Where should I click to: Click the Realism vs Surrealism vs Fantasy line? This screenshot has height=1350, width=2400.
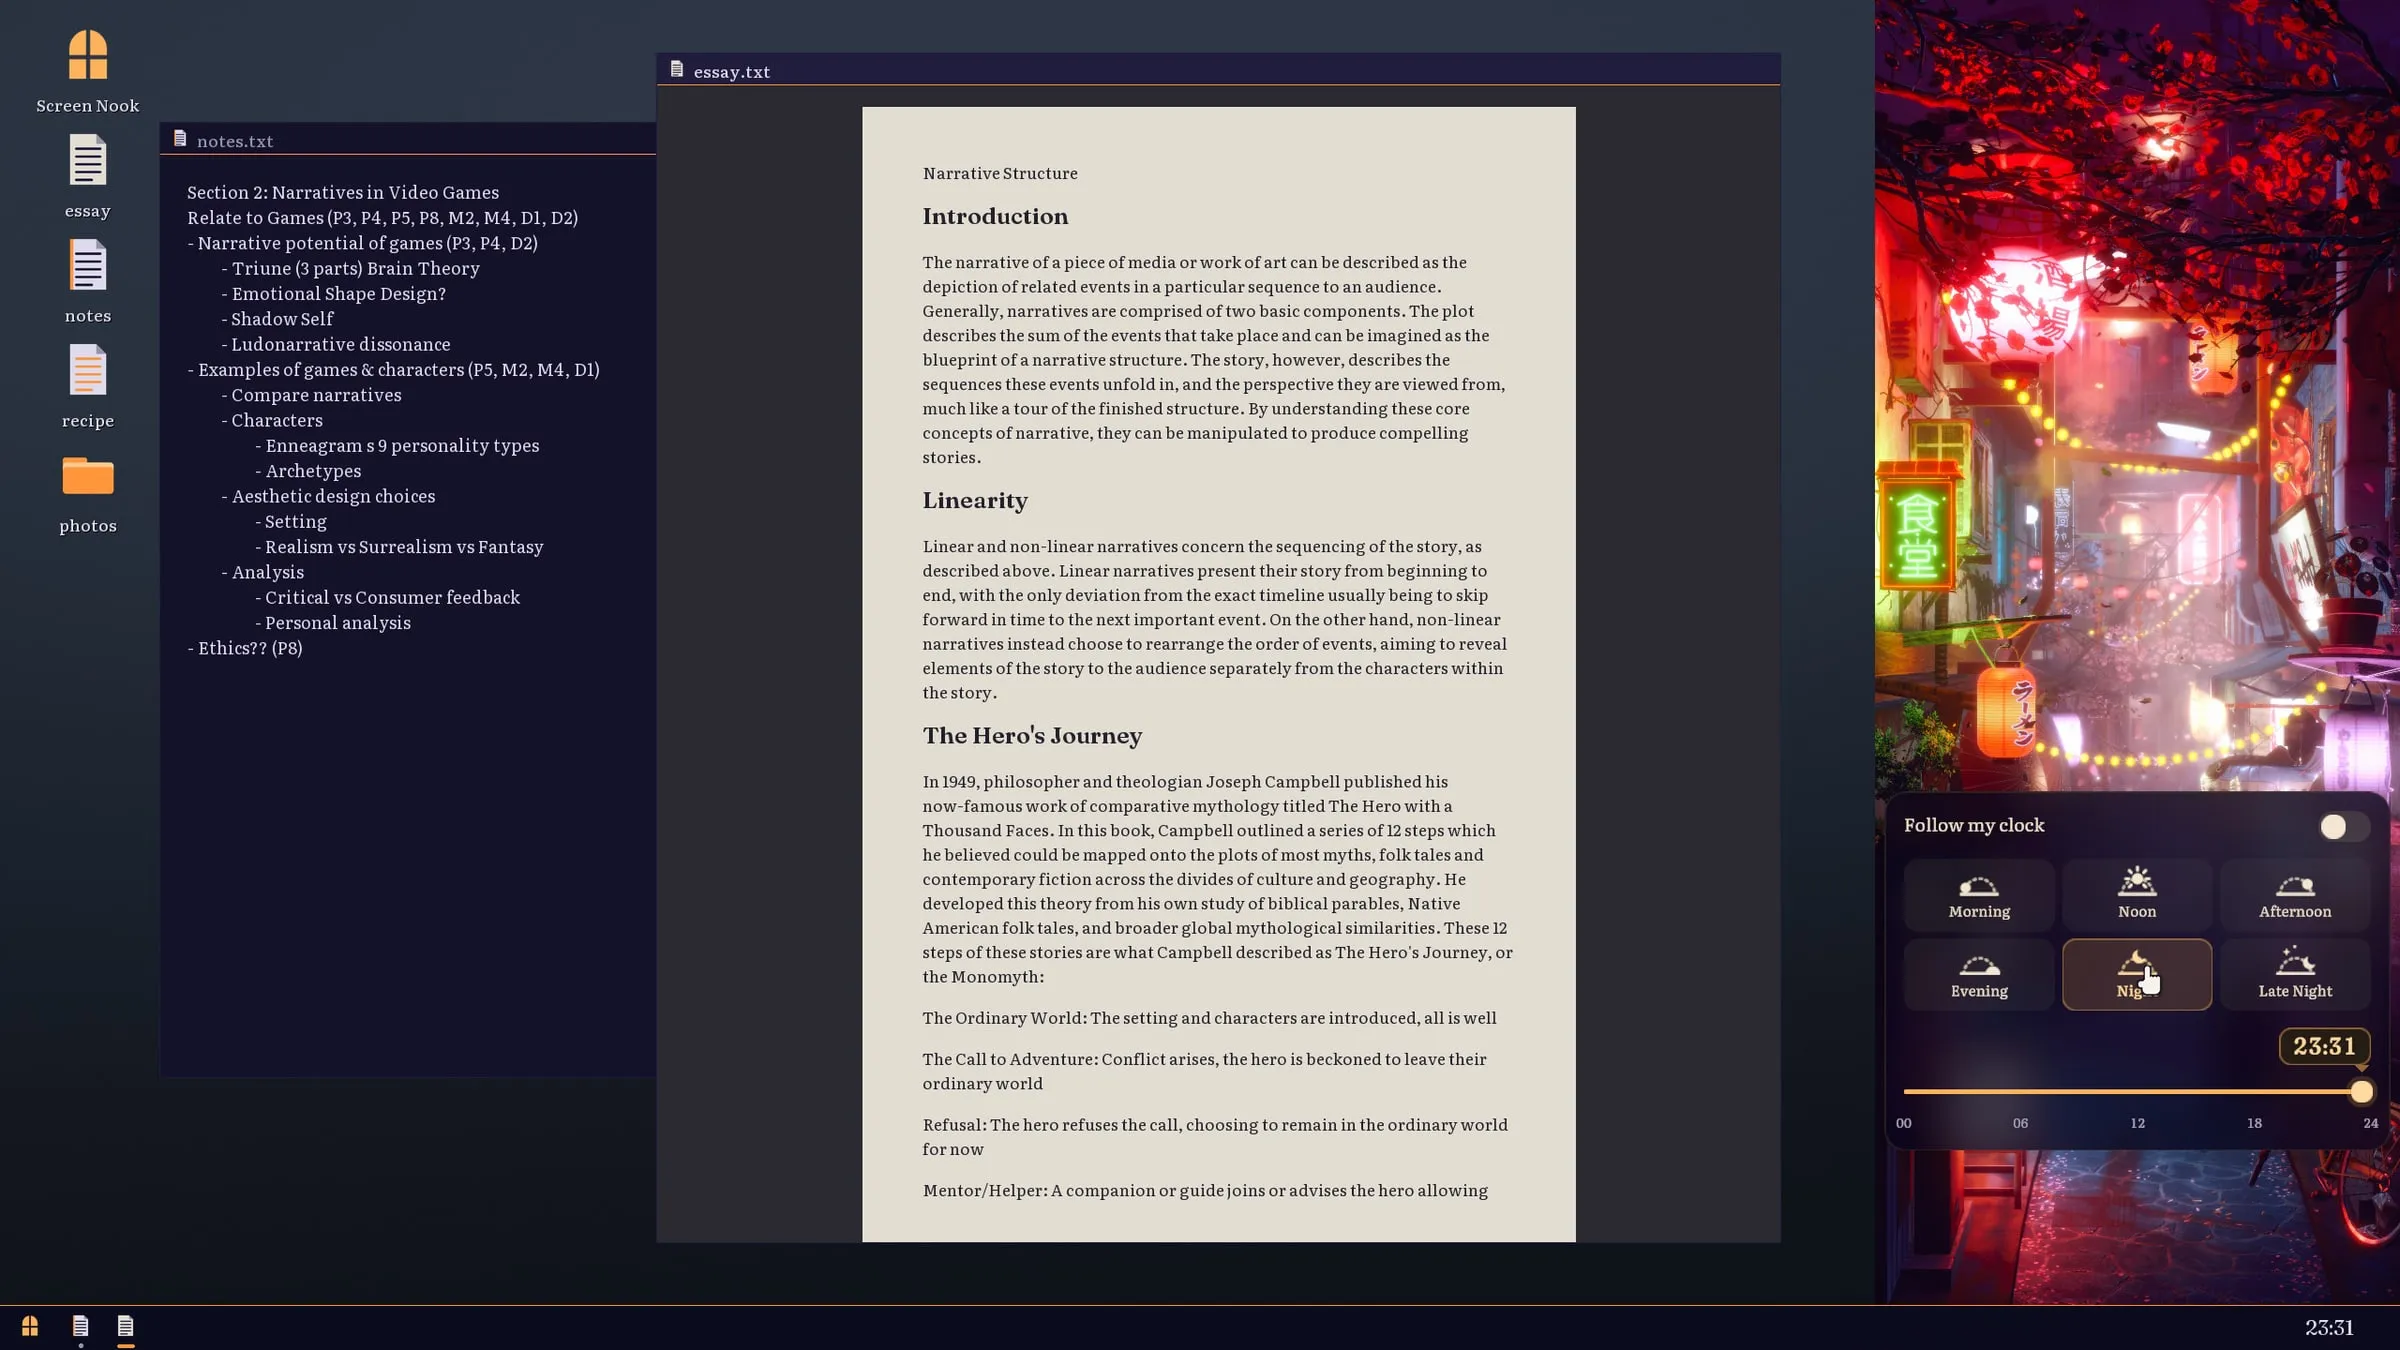point(399,547)
